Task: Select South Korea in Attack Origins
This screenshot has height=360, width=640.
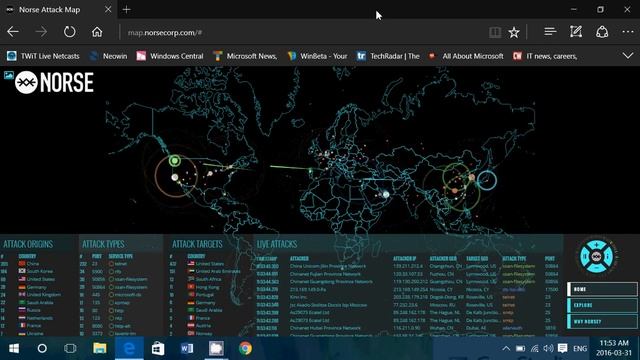Action: (36, 271)
